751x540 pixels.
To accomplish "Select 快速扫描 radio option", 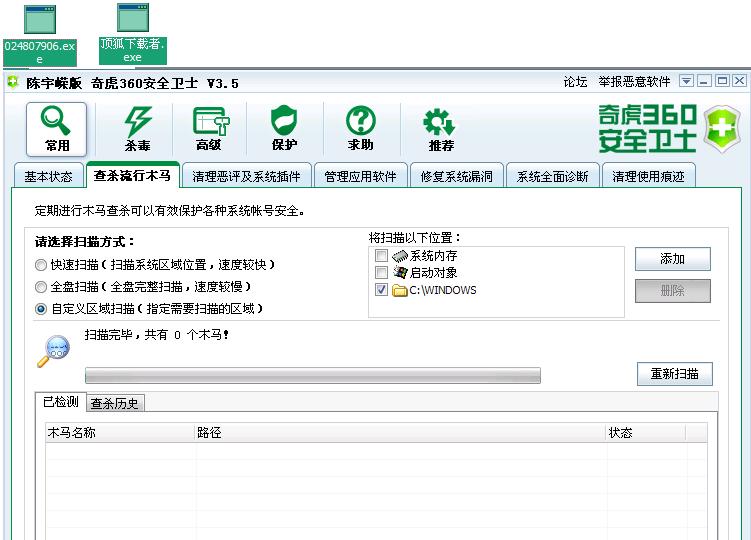I will pyautogui.click(x=41, y=265).
